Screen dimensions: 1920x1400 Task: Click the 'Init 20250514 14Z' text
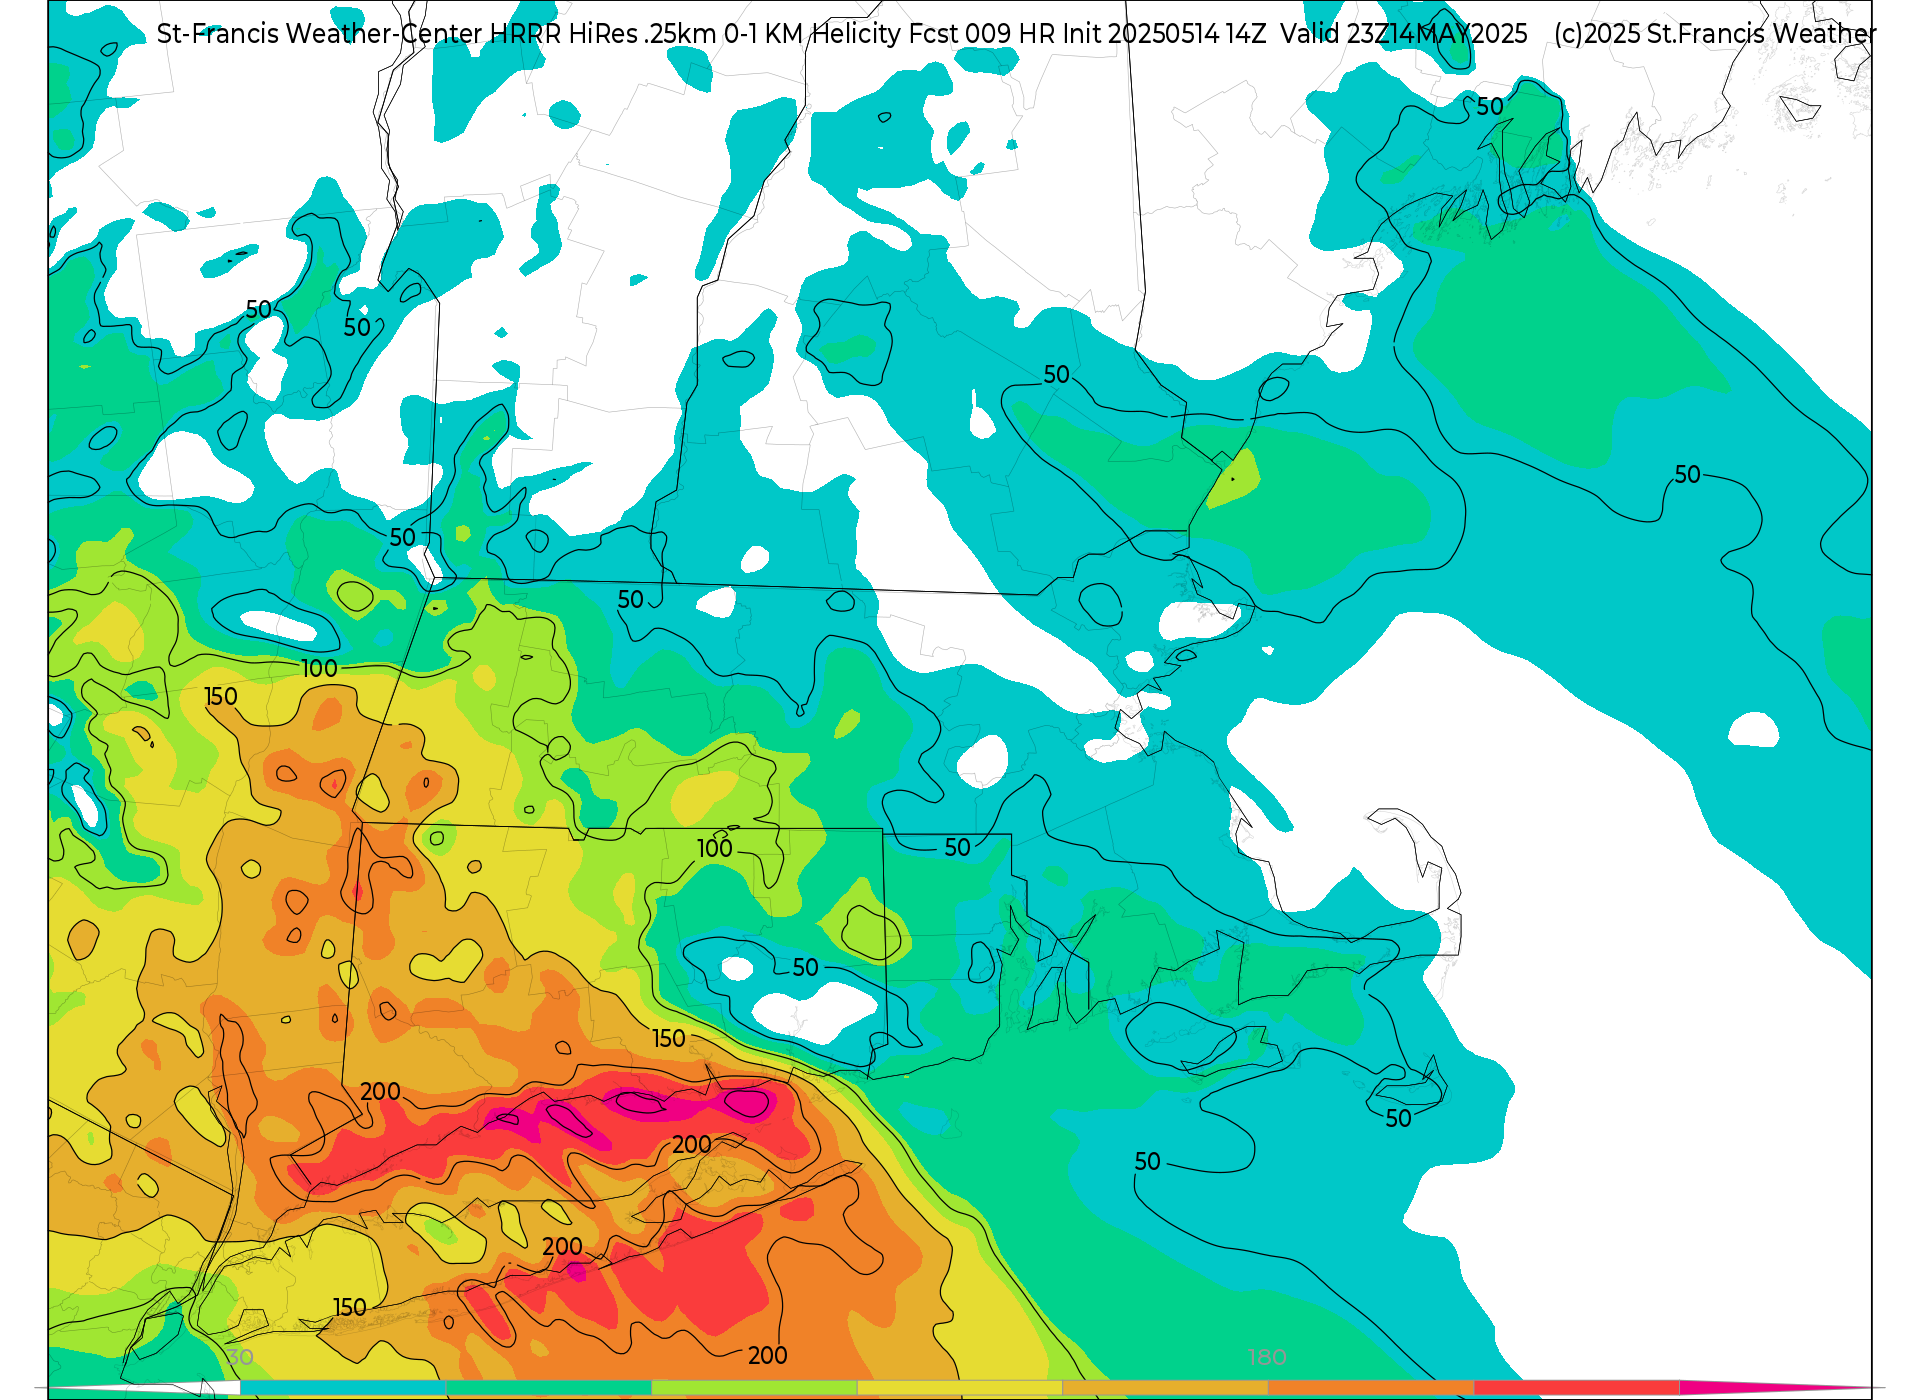point(1164,34)
